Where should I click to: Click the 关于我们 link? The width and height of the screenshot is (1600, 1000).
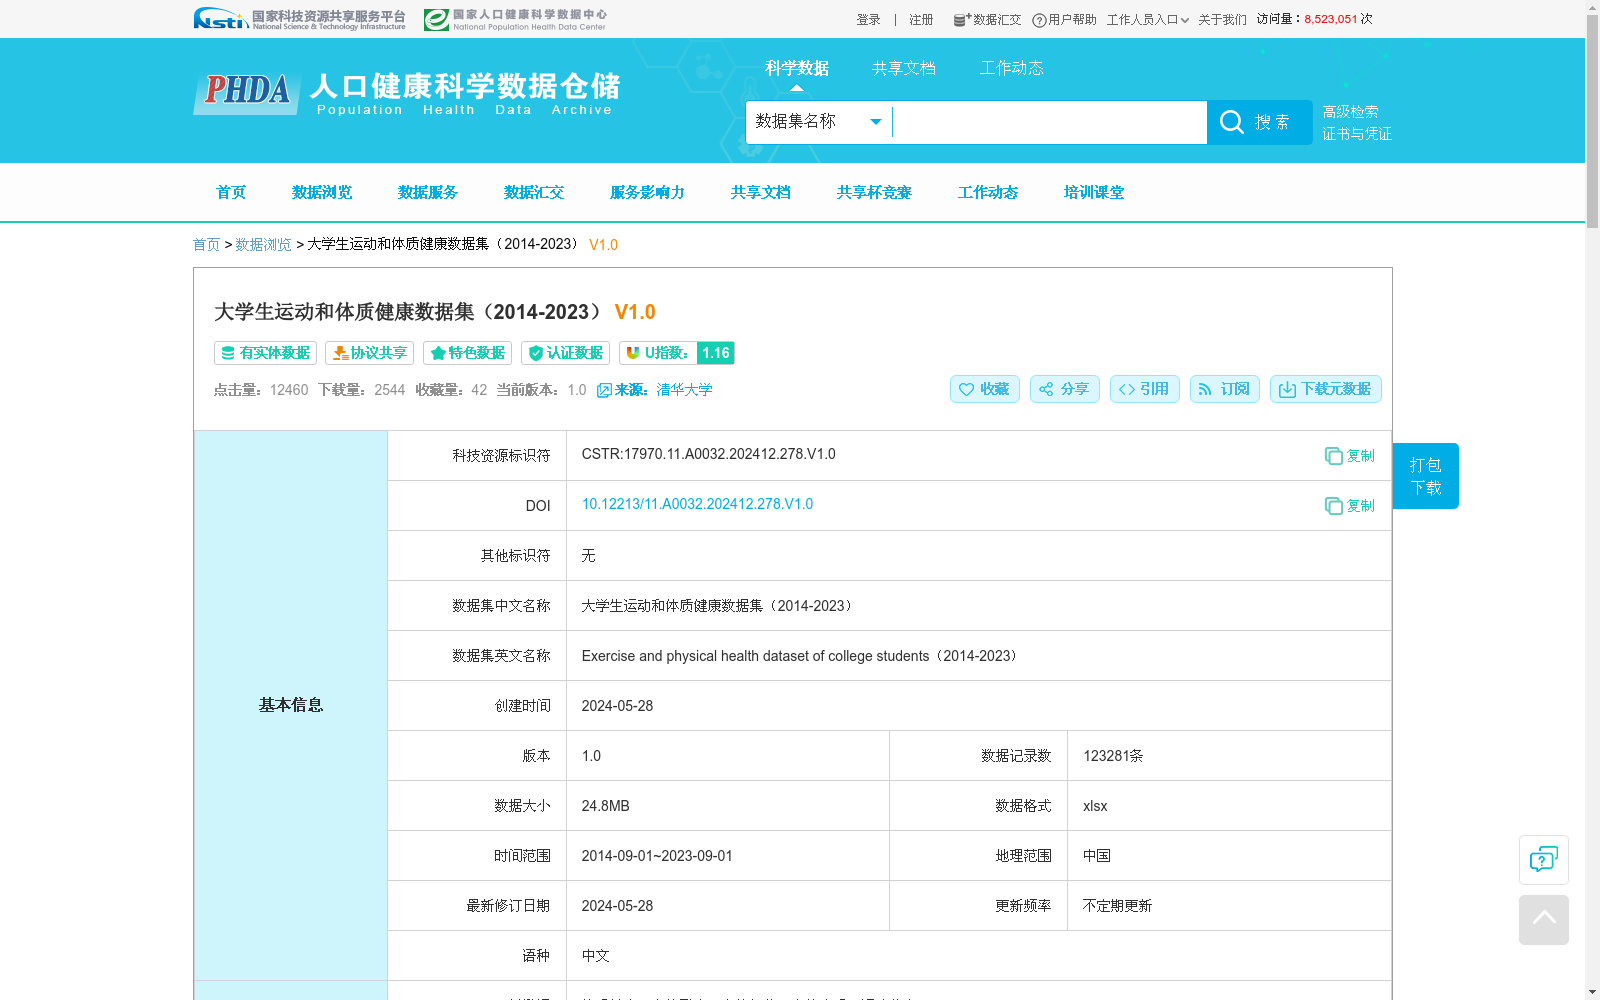coord(1222,20)
